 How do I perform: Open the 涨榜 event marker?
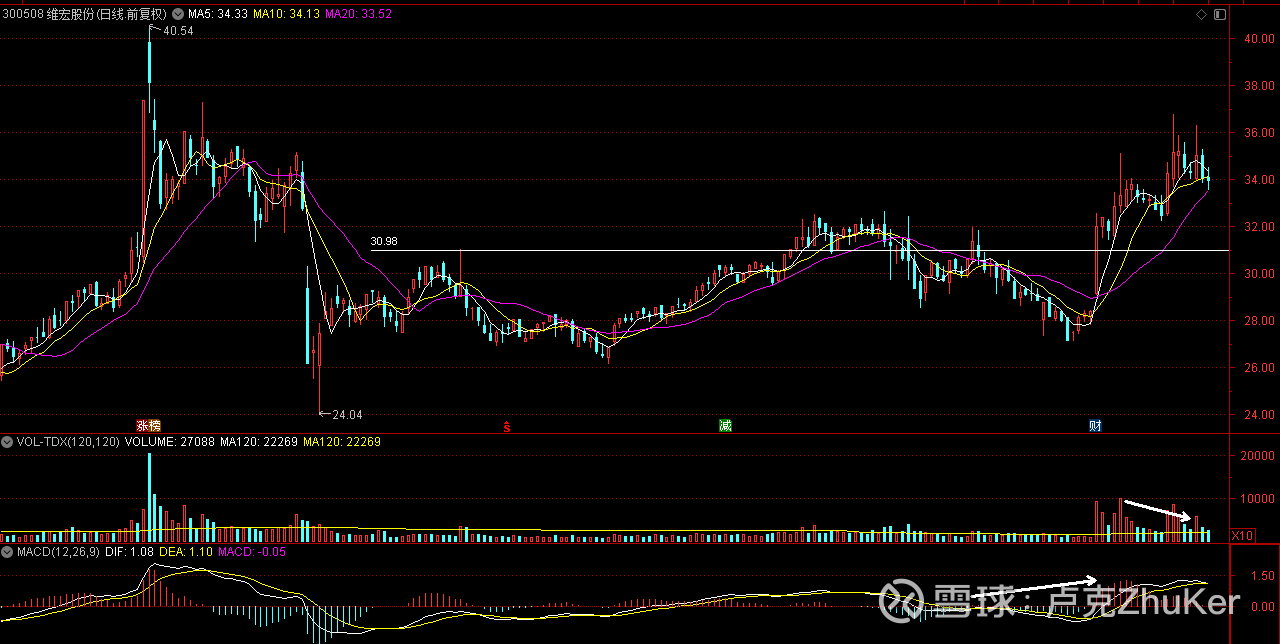[148, 426]
